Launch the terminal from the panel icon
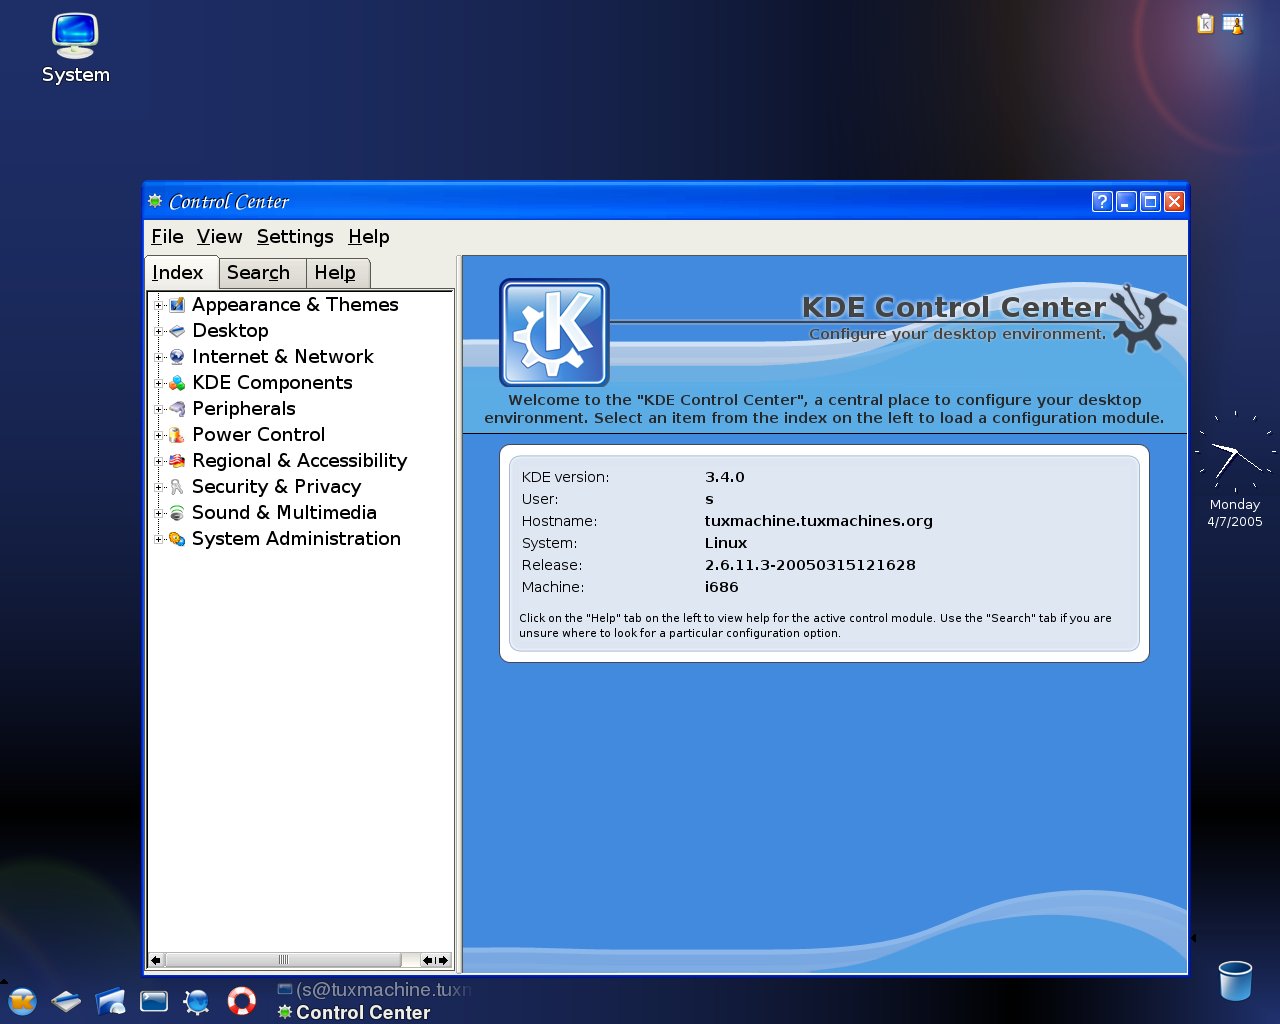 coord(154,1001)
